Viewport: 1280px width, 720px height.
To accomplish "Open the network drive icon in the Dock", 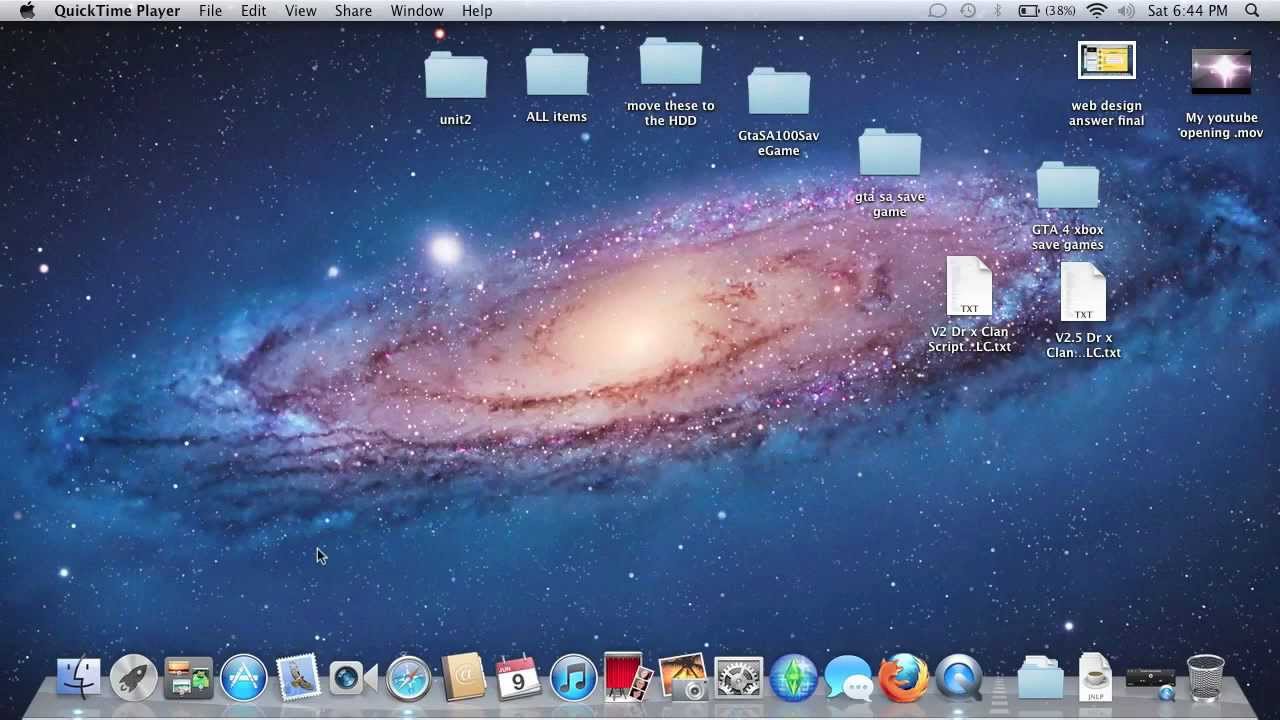I will click(1150, 680).
